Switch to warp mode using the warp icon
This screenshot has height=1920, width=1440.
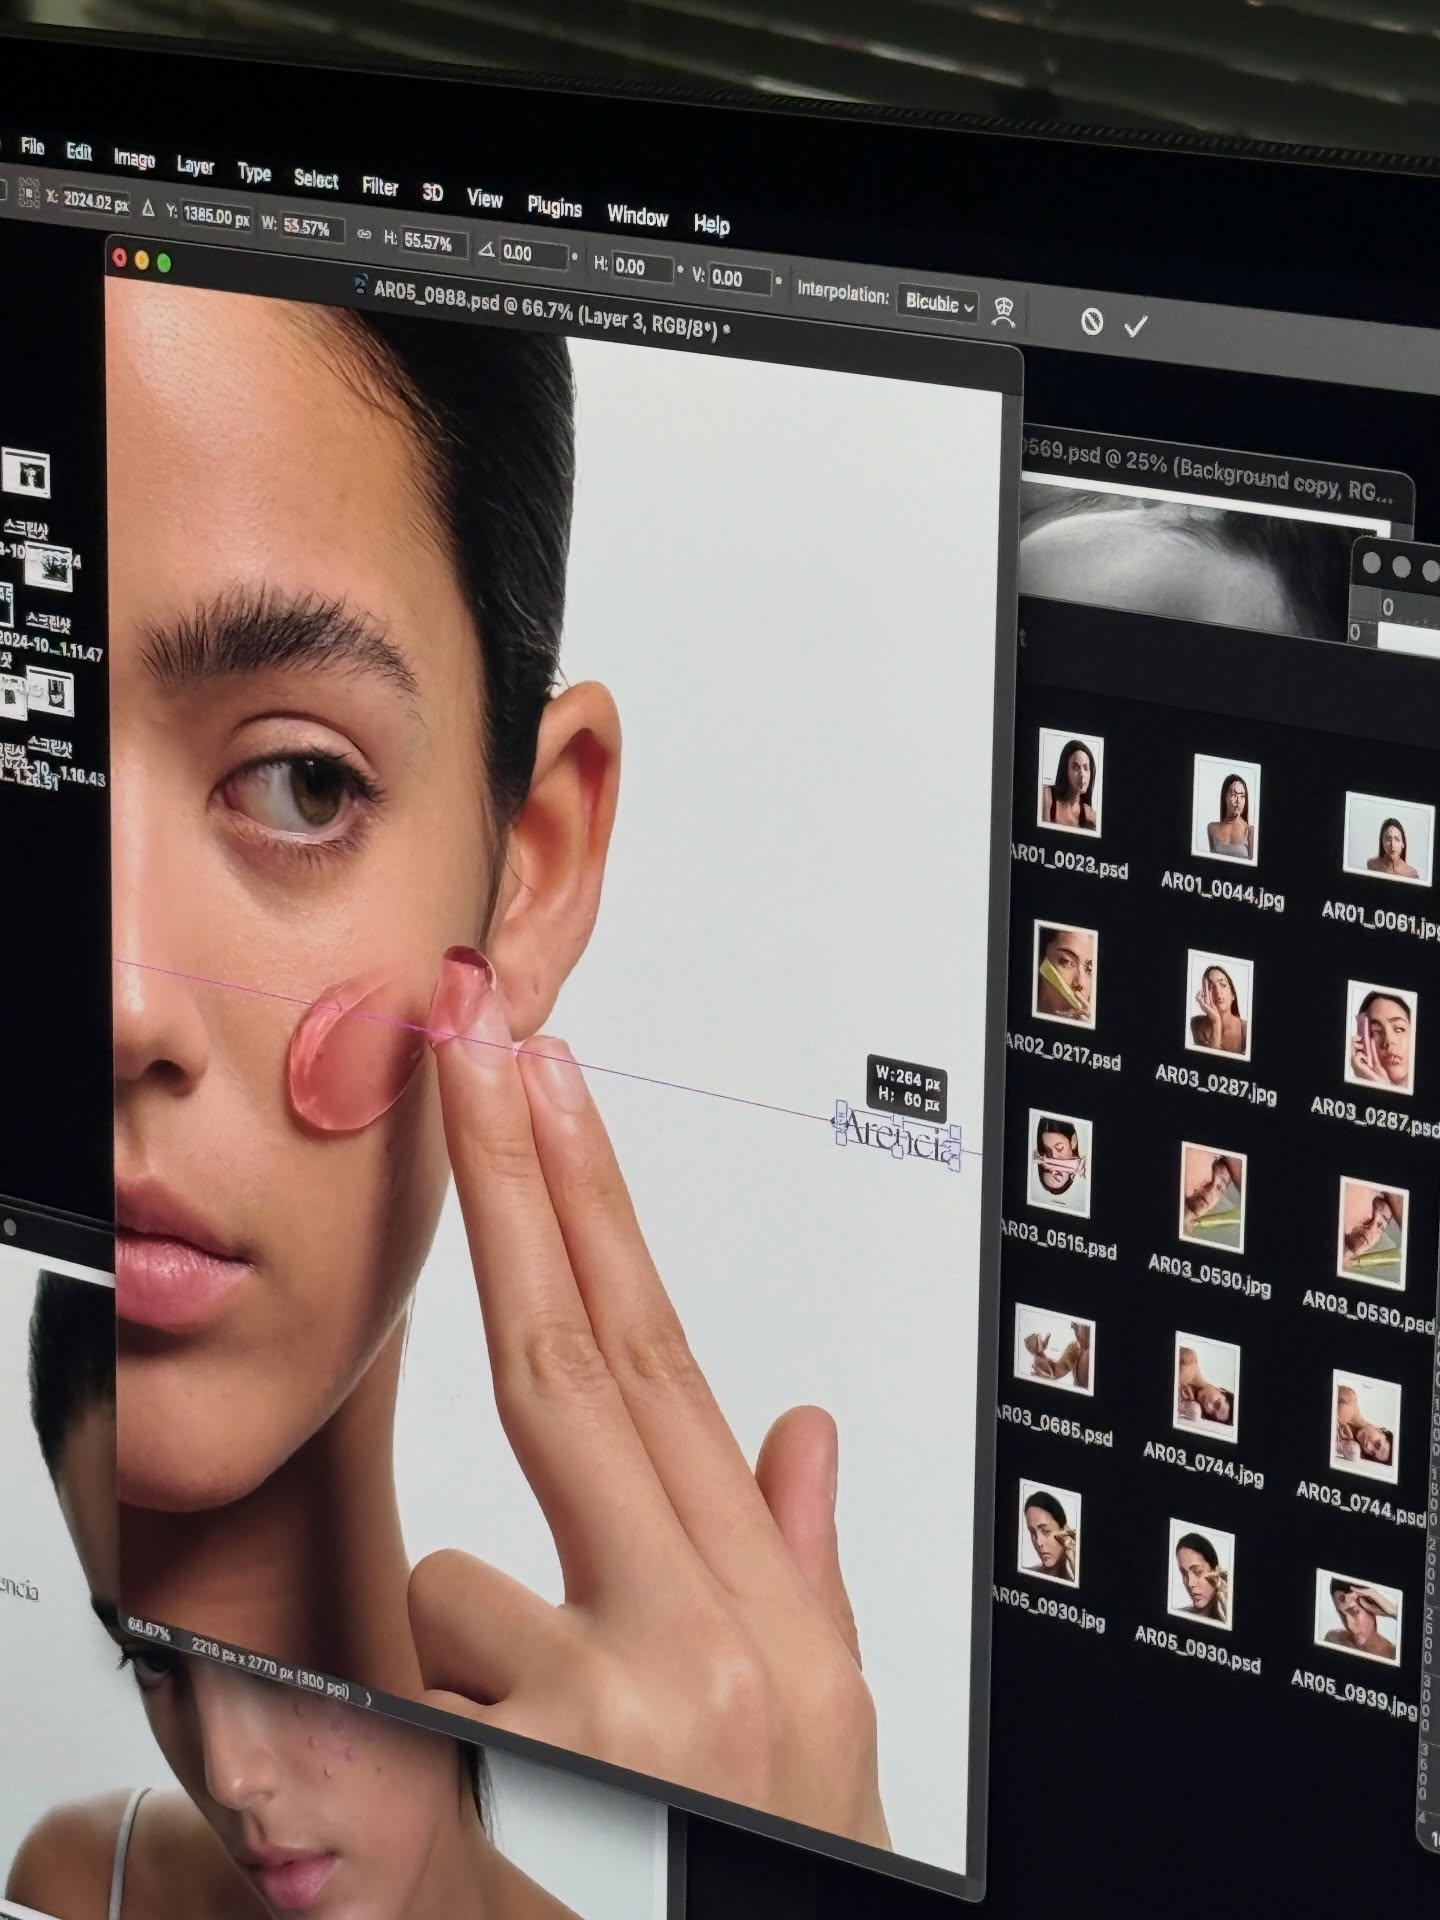pyautogui.click(x=1004, y=312)
